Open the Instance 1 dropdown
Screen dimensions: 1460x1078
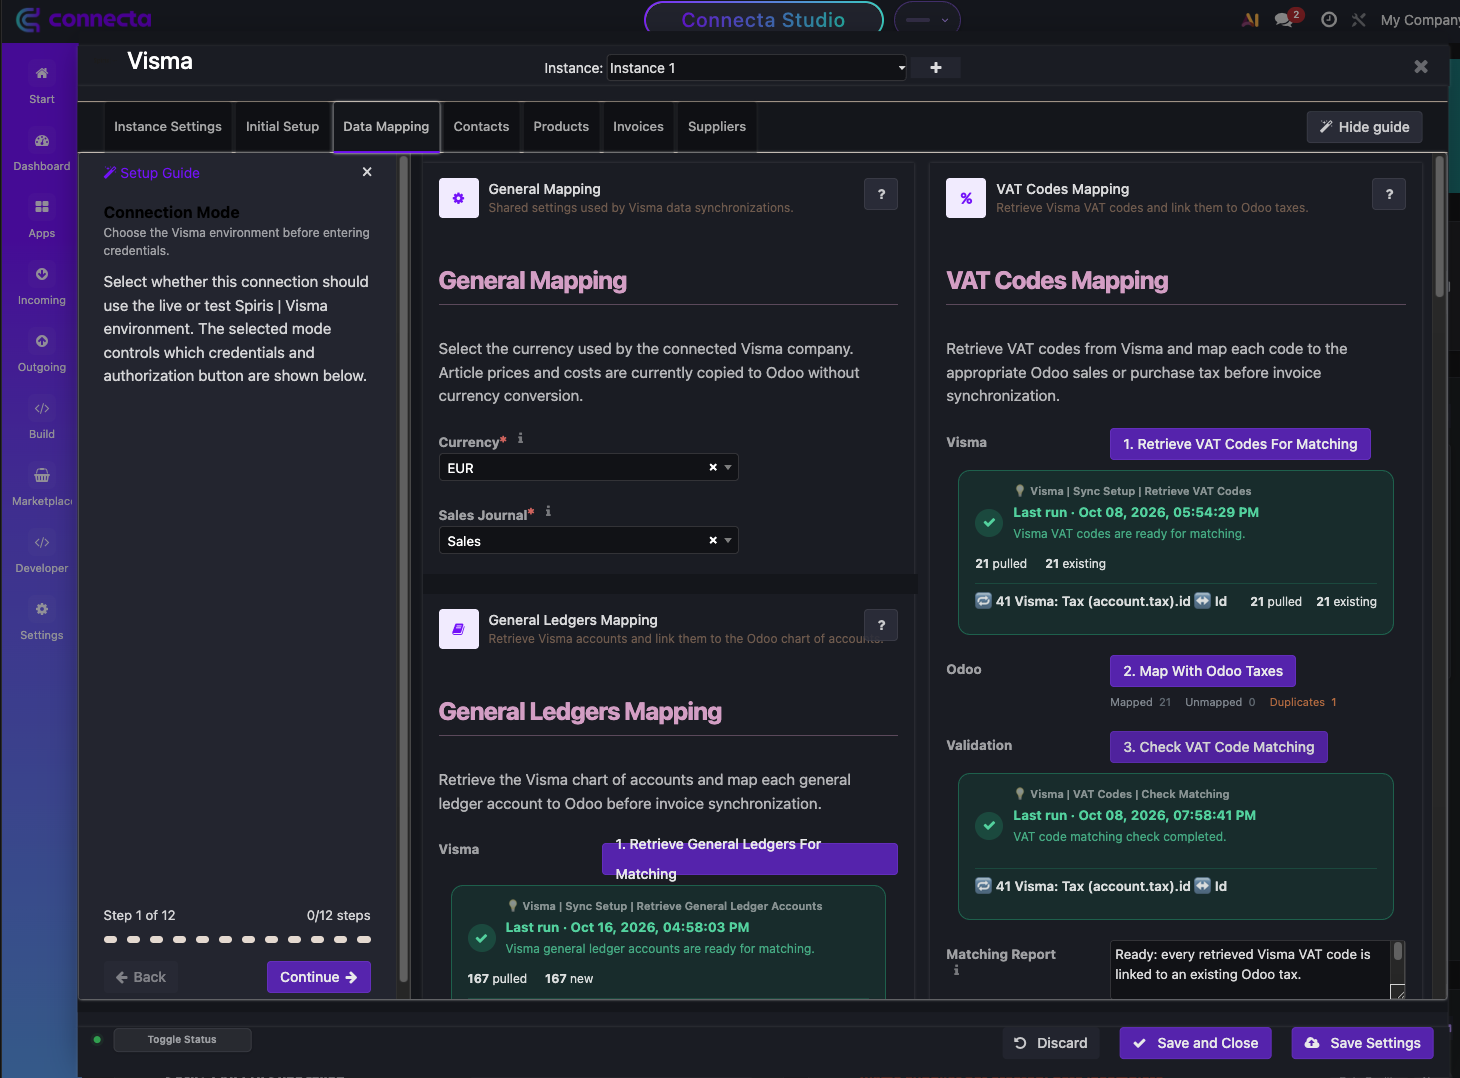tap(757, 68)
